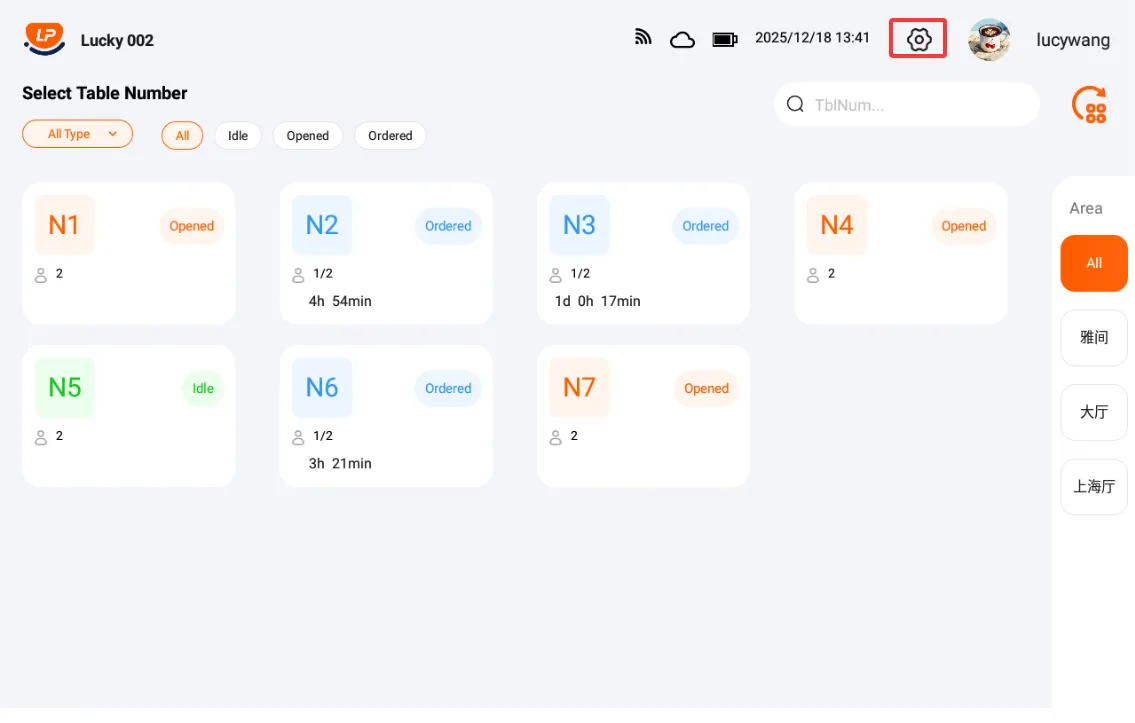Open the lucywang user avatar

pos(989,40)
